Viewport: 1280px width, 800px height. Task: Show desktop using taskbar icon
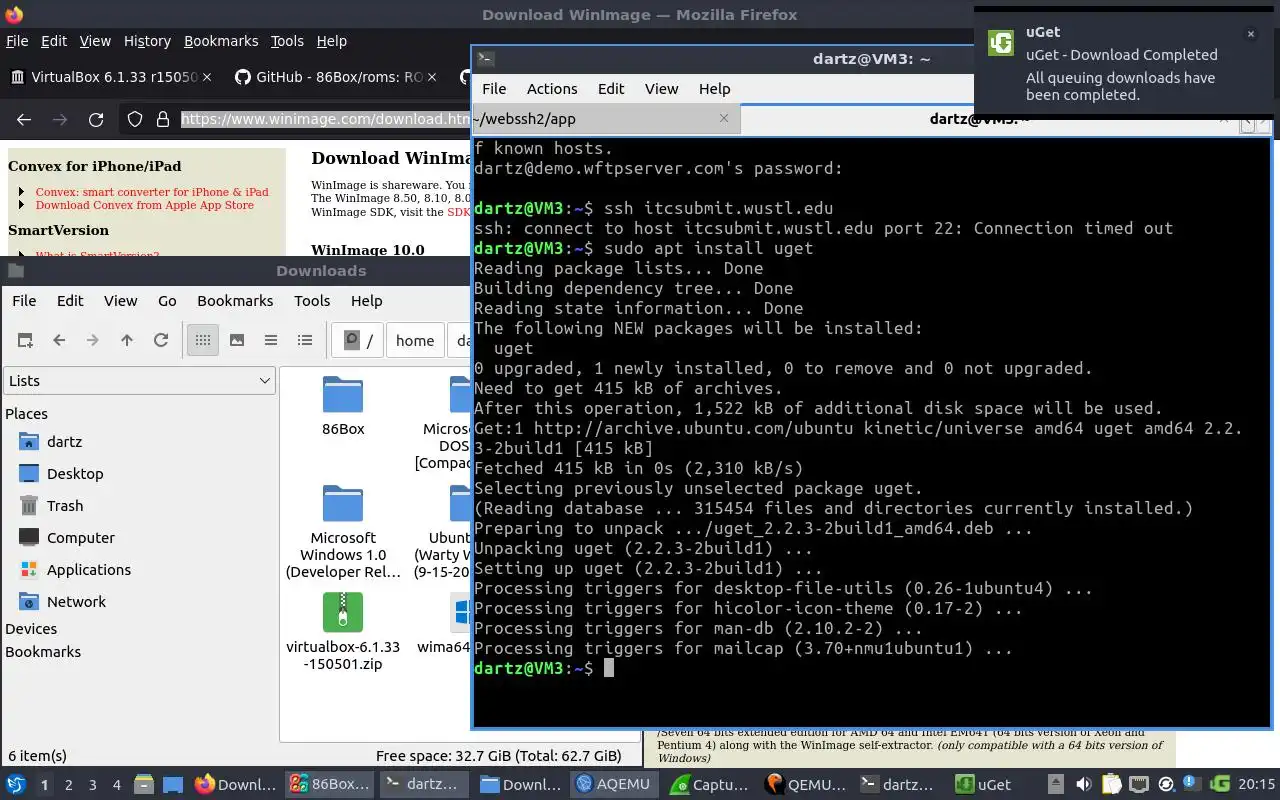point(173,784)
